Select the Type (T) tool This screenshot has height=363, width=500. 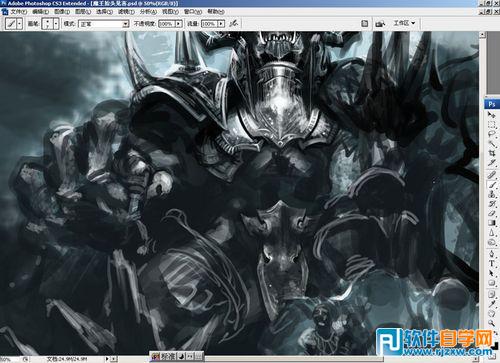[x=492, y=263]
